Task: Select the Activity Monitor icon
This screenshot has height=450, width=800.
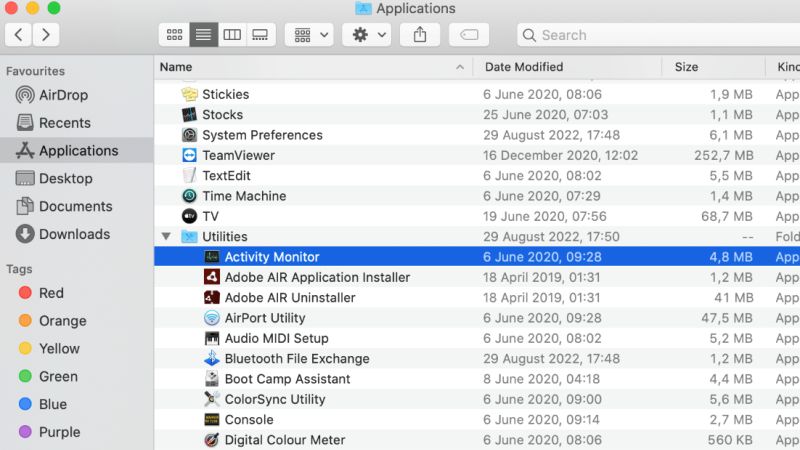Action: (212, 257)
